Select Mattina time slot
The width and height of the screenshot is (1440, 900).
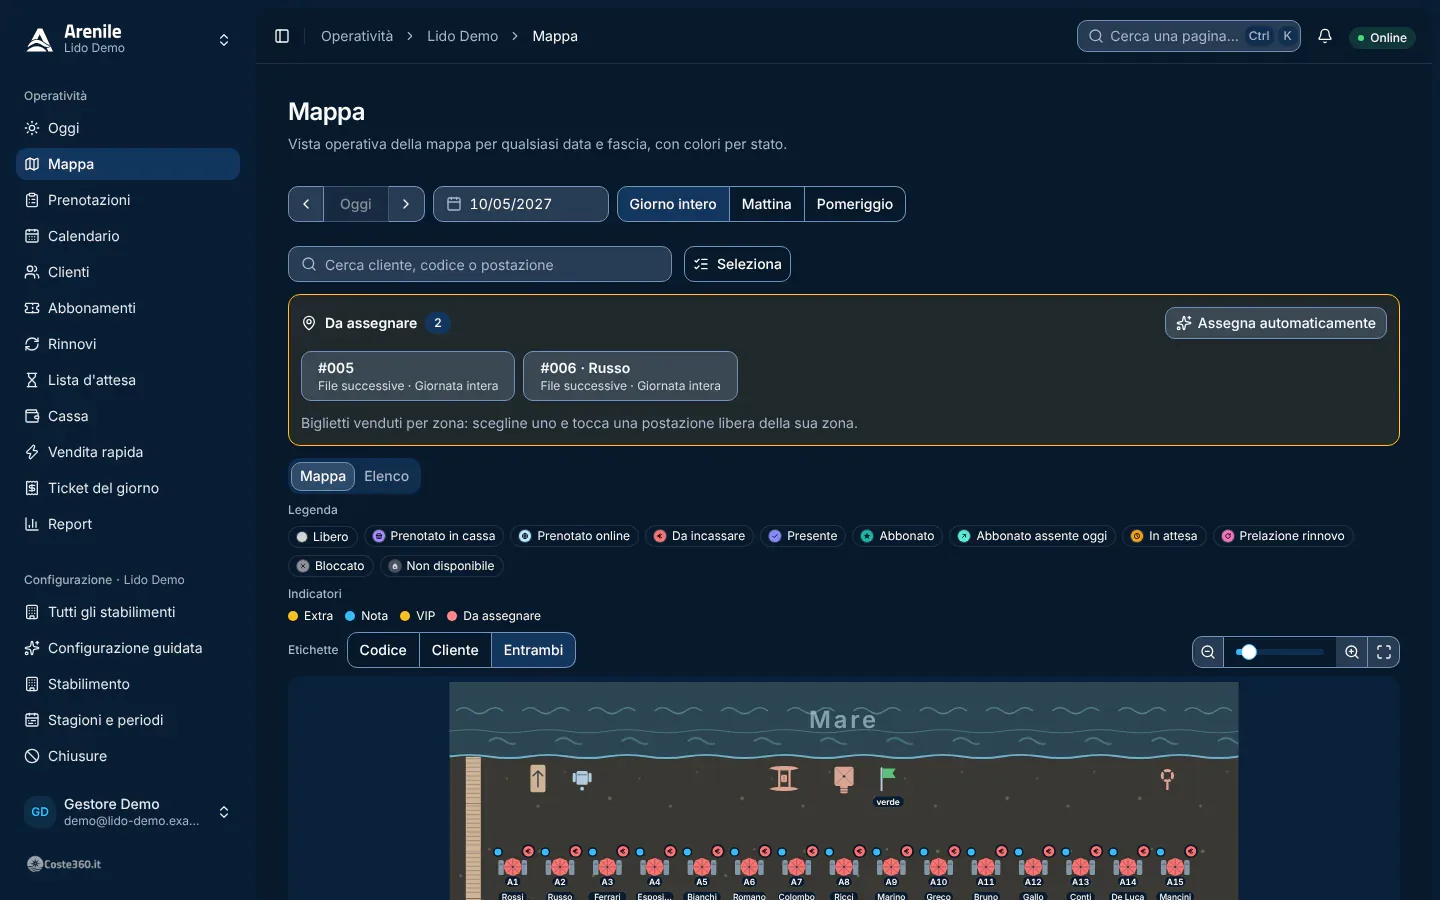(766, 204)
